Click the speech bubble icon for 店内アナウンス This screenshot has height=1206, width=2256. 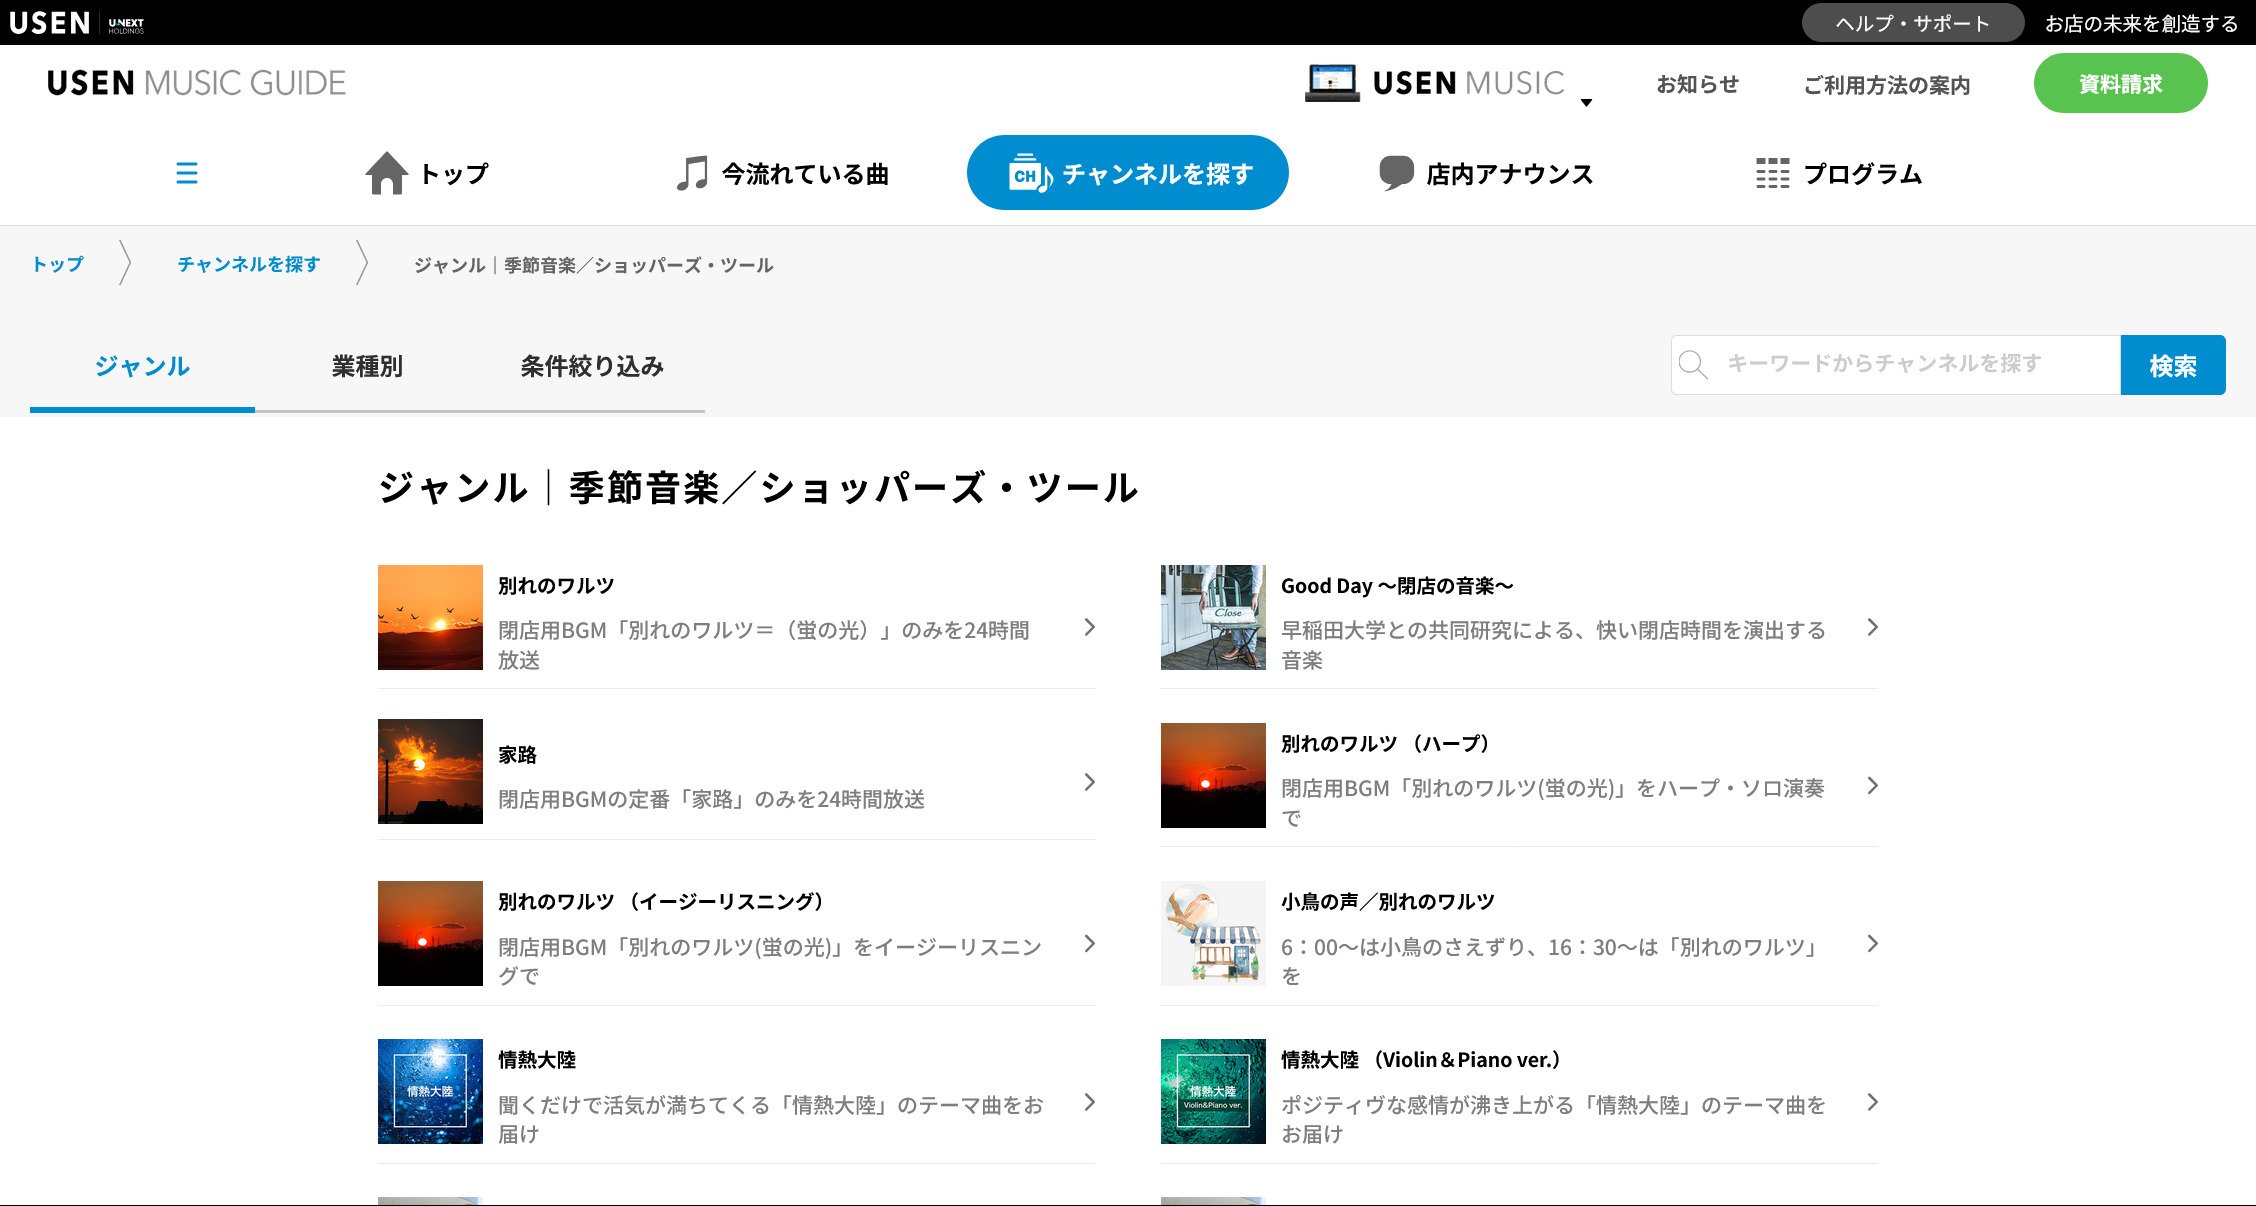tap(1395, 173)
